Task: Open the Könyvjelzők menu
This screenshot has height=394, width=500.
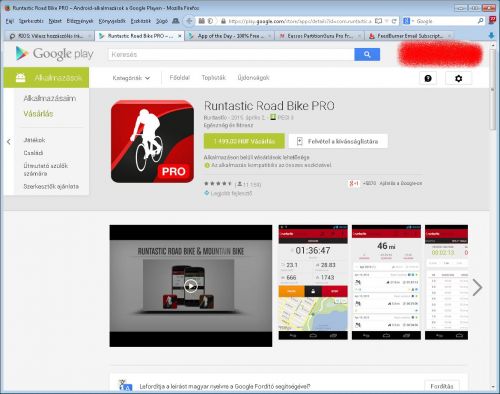Action: pyautogui.click(x=112, y=21)
